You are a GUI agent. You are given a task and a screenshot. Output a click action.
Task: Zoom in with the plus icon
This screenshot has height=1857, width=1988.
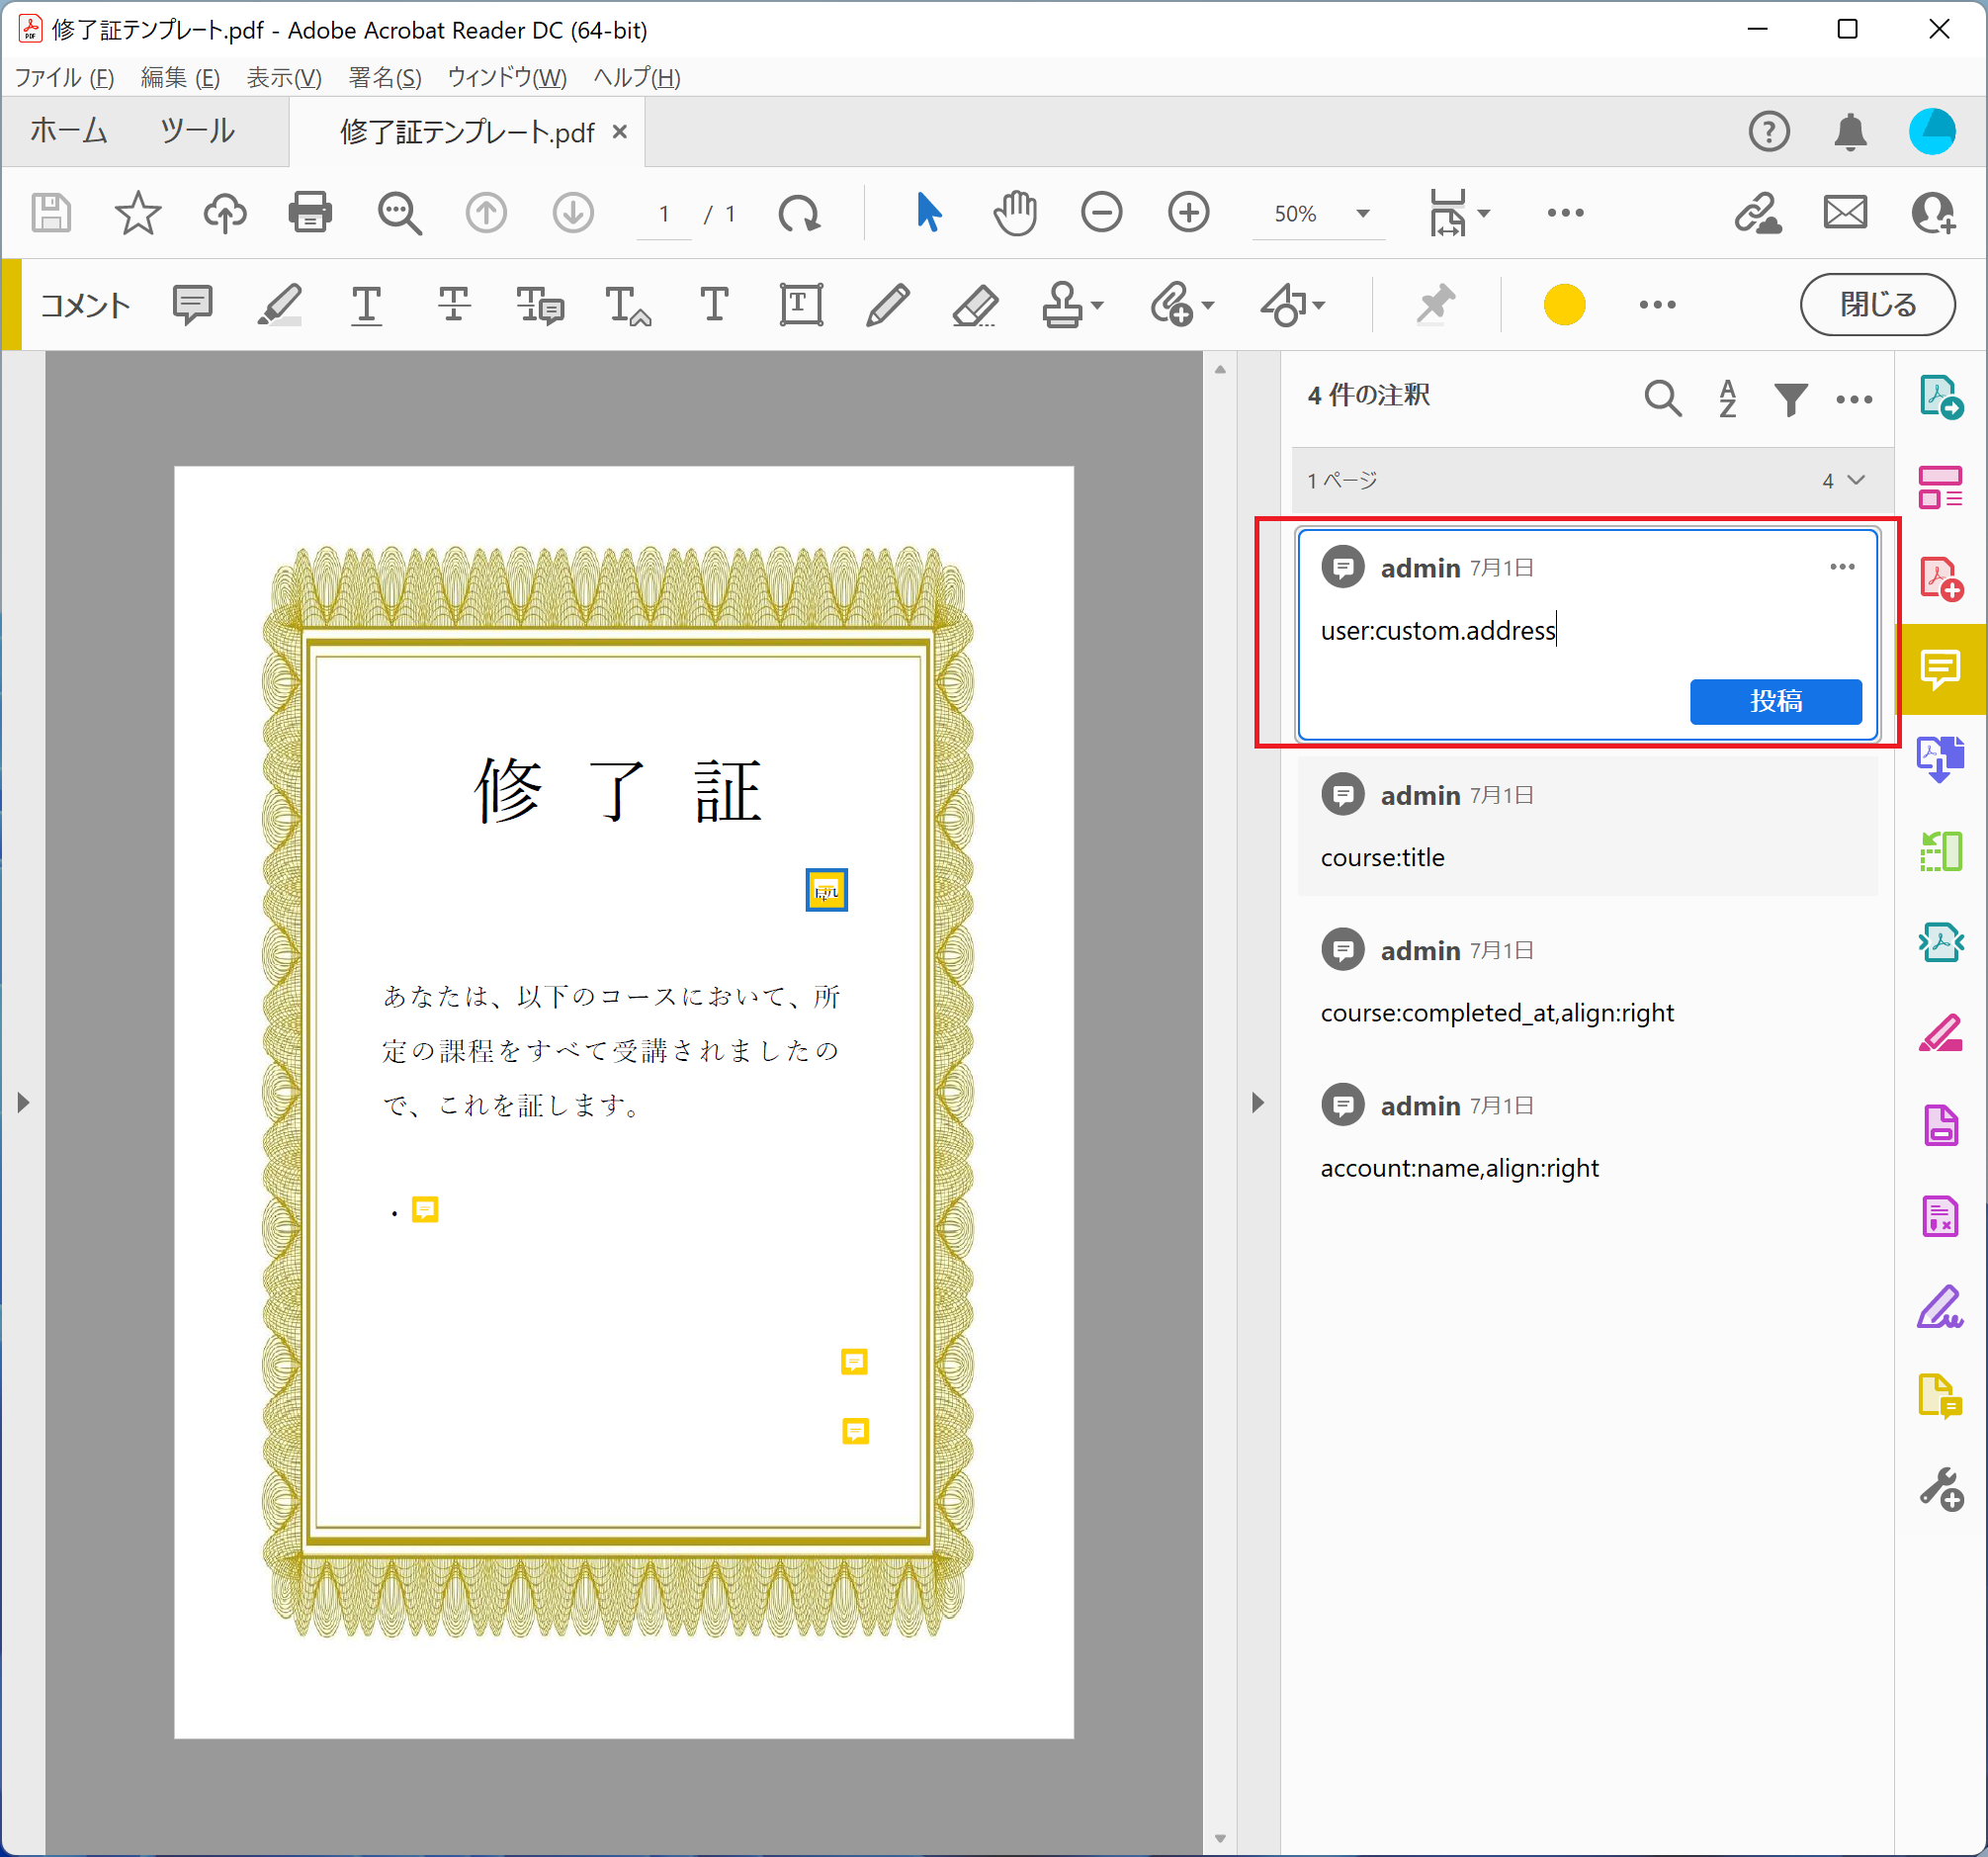click(1189, 213)
